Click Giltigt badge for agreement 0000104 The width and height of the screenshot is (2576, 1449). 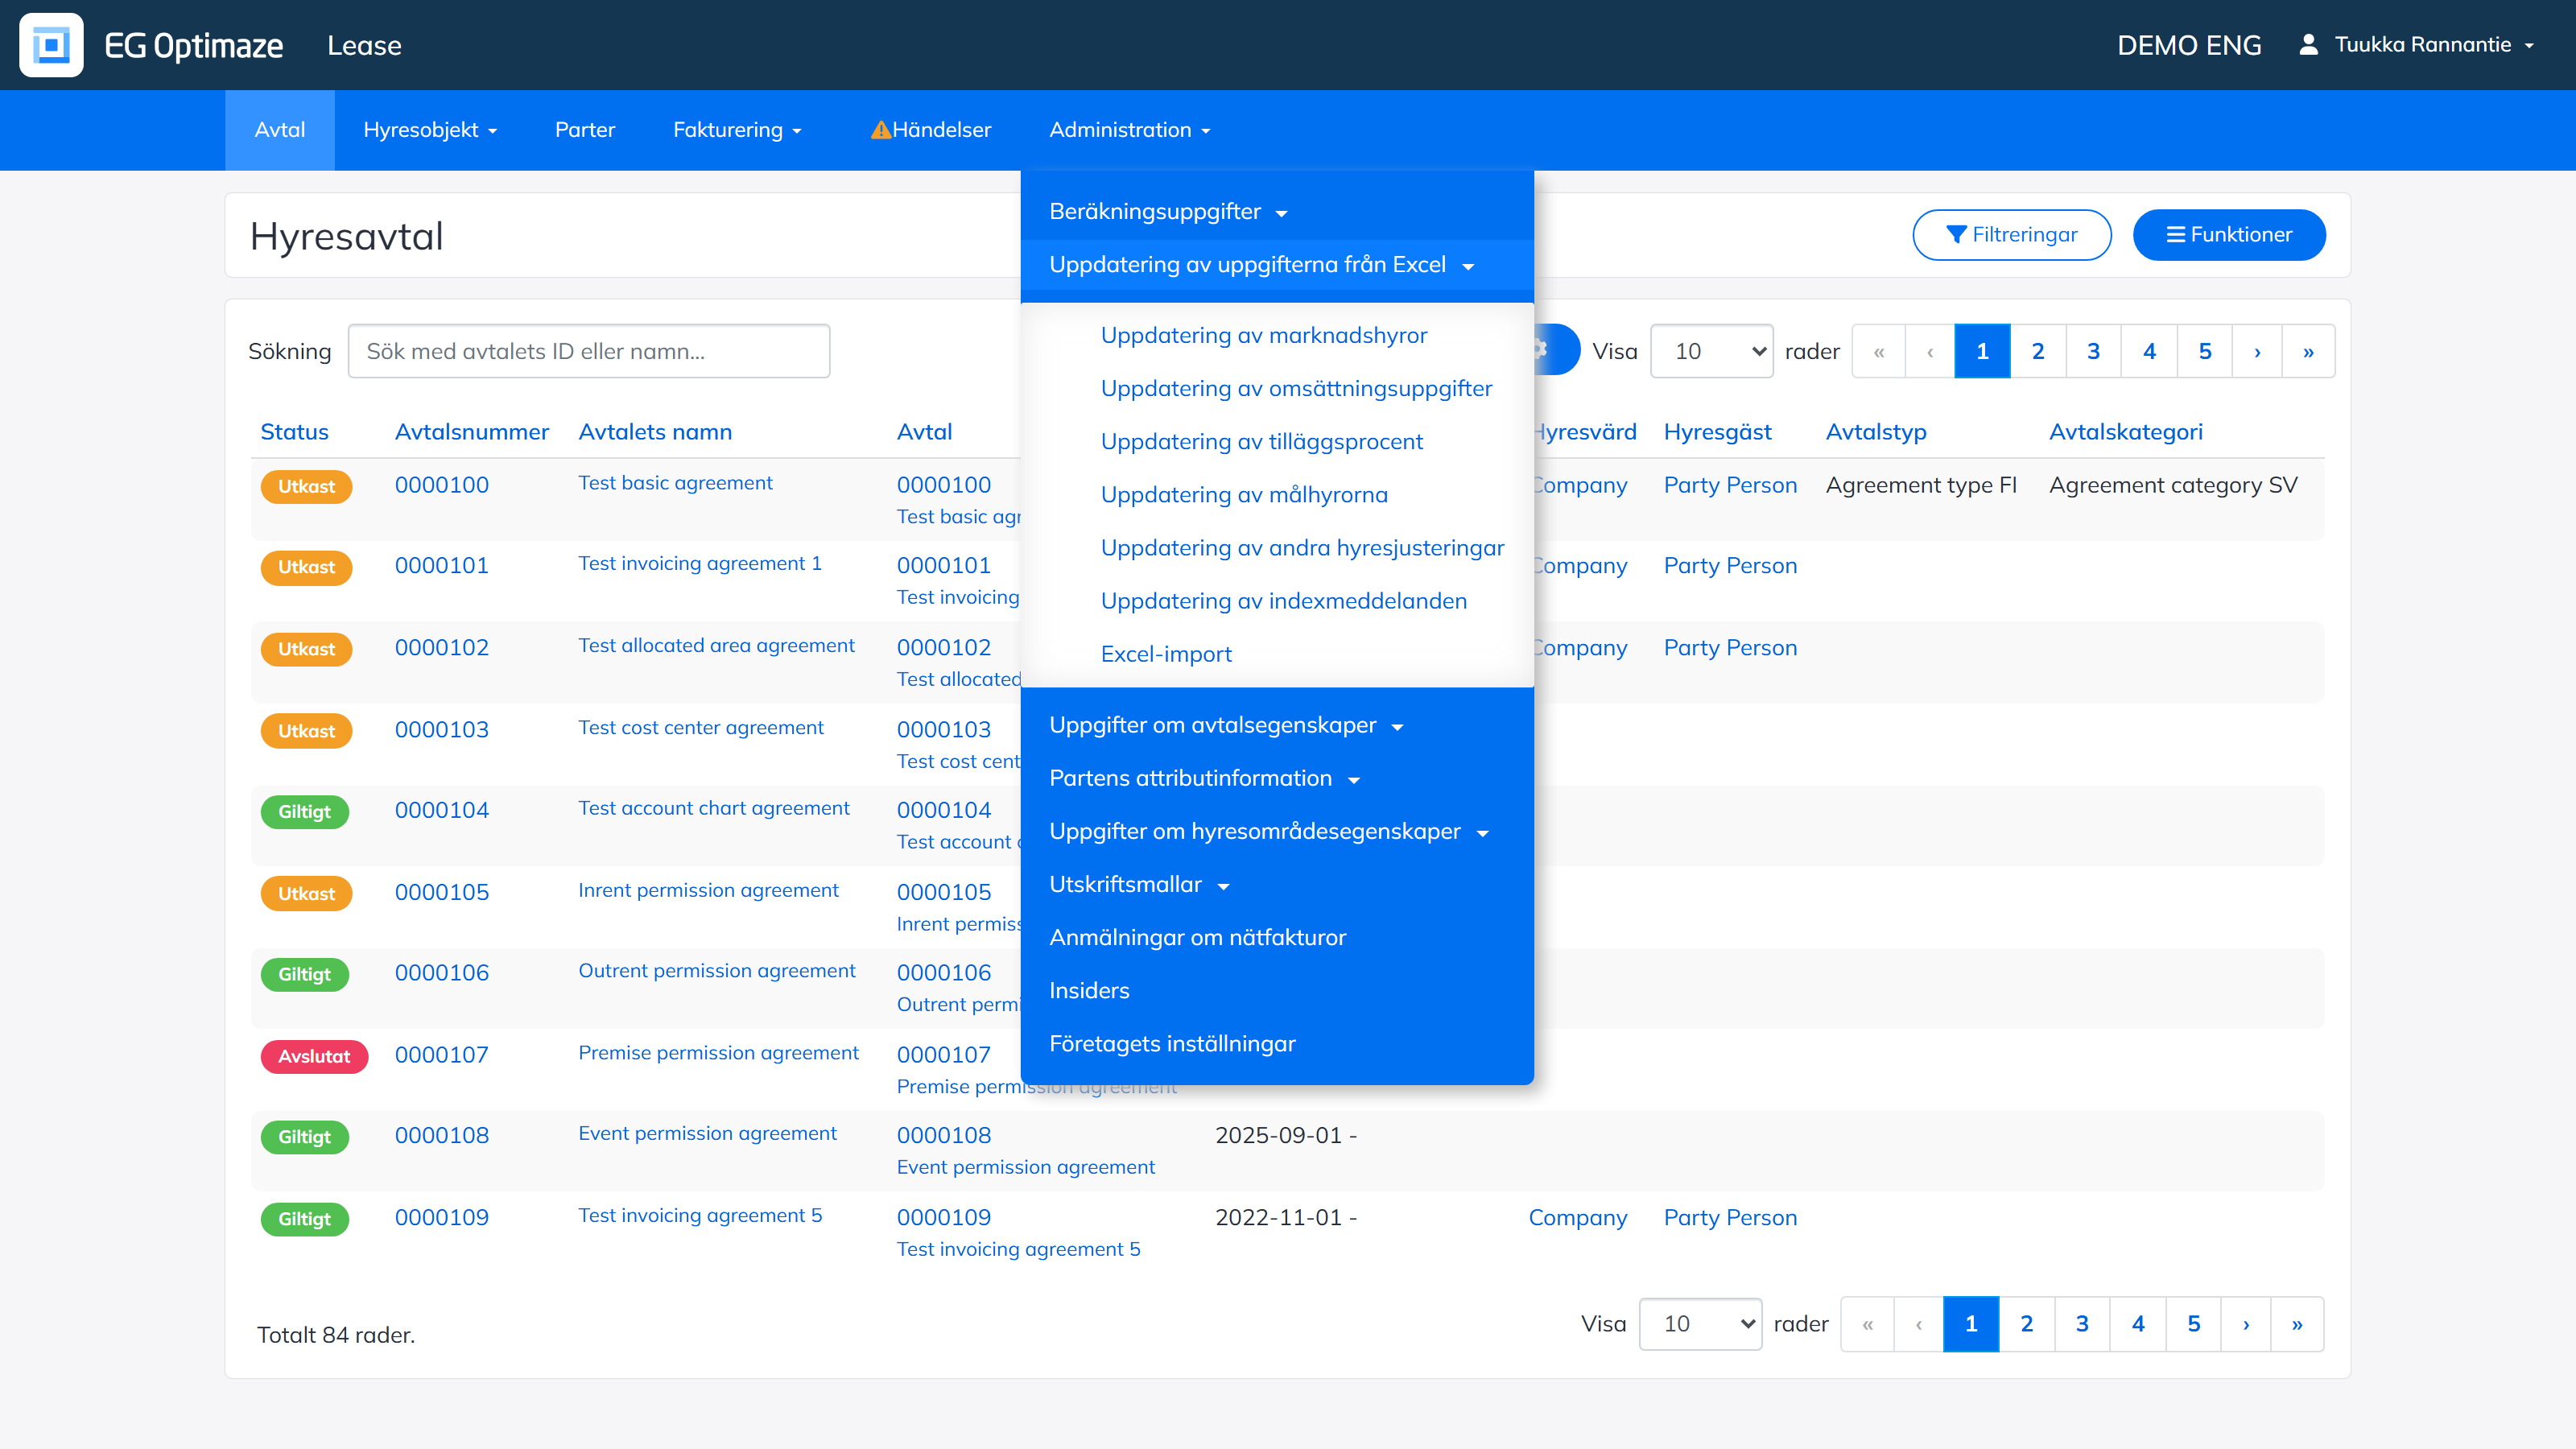[x=304, y=812]
